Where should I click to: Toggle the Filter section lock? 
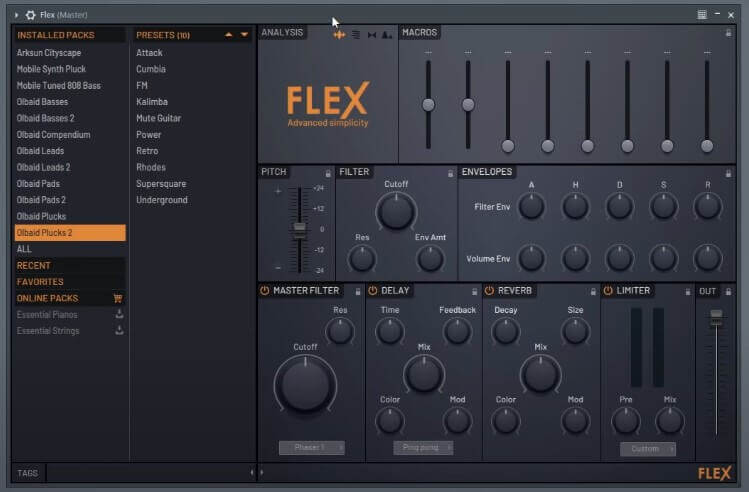(x=450, y=173)
